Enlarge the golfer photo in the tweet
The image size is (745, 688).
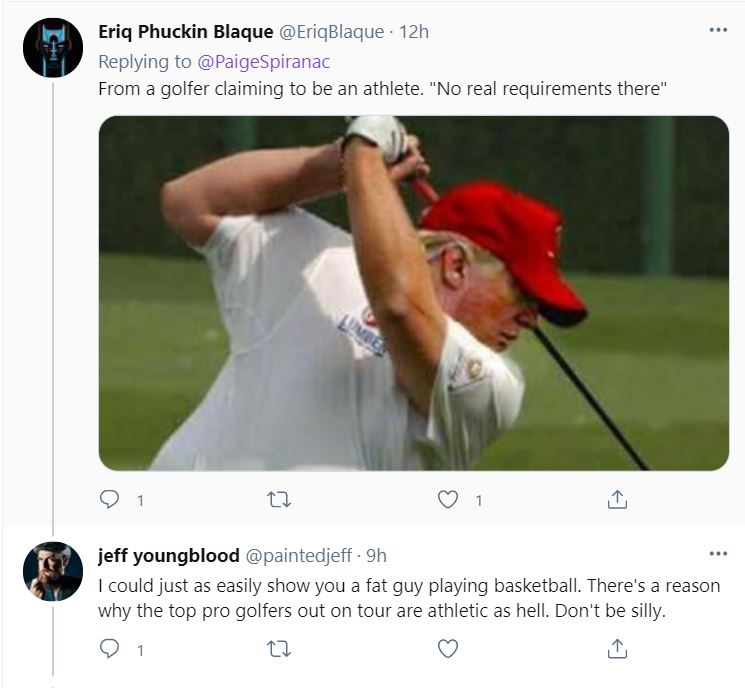[413, 293]
